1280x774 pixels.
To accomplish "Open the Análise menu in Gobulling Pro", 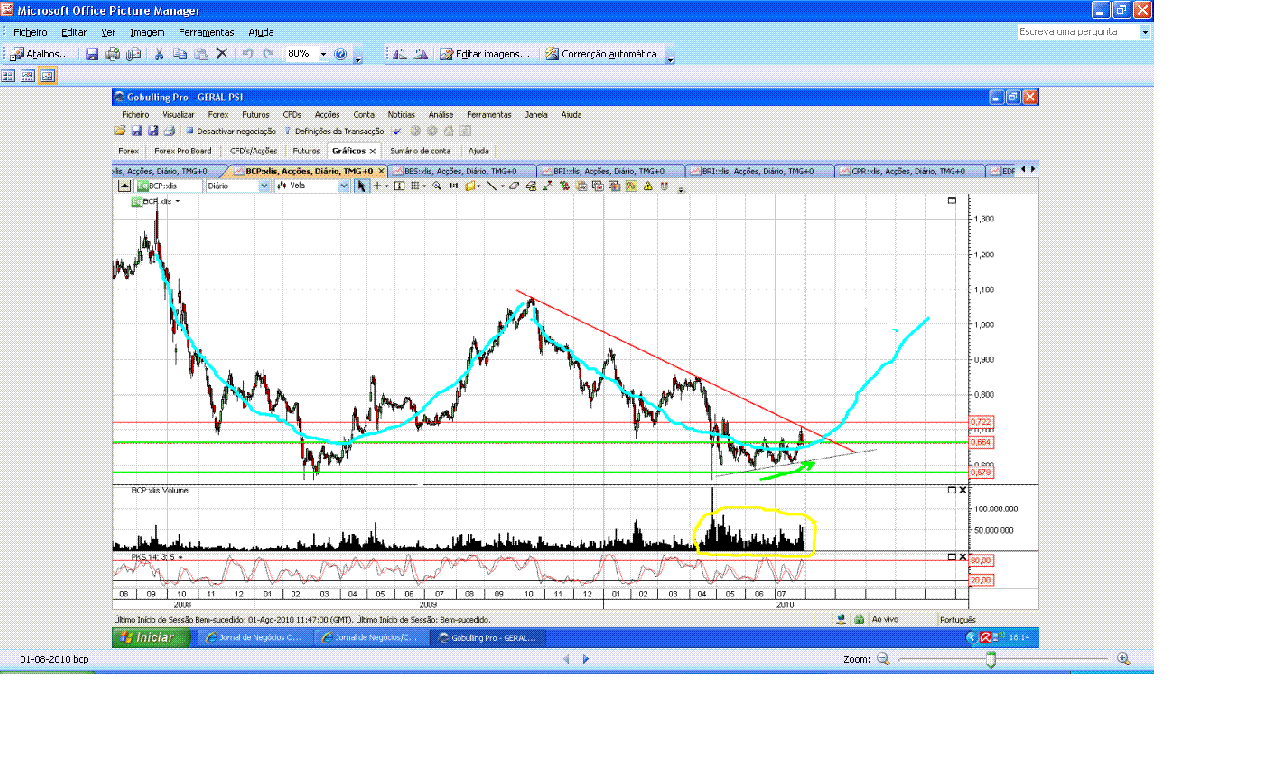I will click(x=440, y=115).
